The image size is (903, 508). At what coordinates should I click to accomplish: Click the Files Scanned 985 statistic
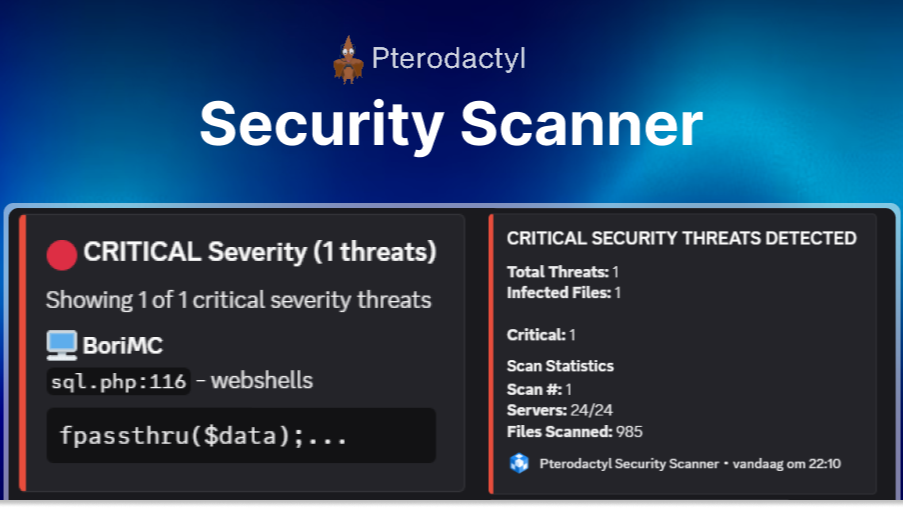click(574, 432)
